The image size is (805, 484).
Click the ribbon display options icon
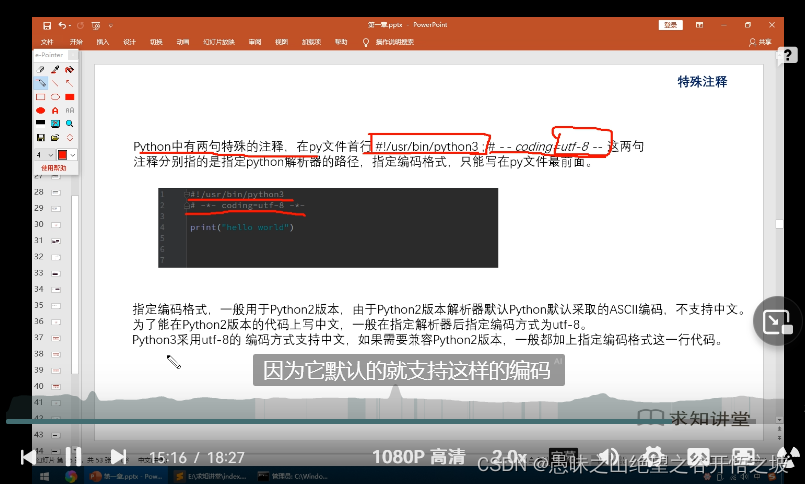[699, 25]
